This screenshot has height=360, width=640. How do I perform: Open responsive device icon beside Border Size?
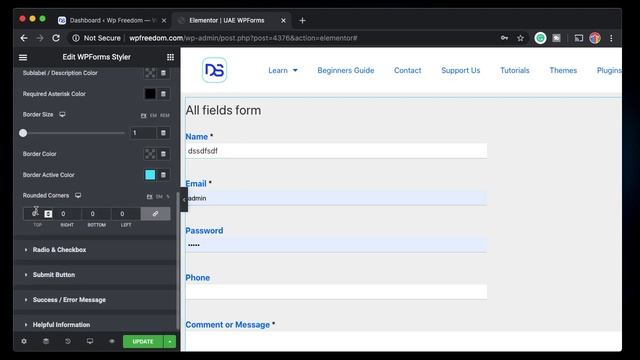pyautogui.click(x=62, y=115)
